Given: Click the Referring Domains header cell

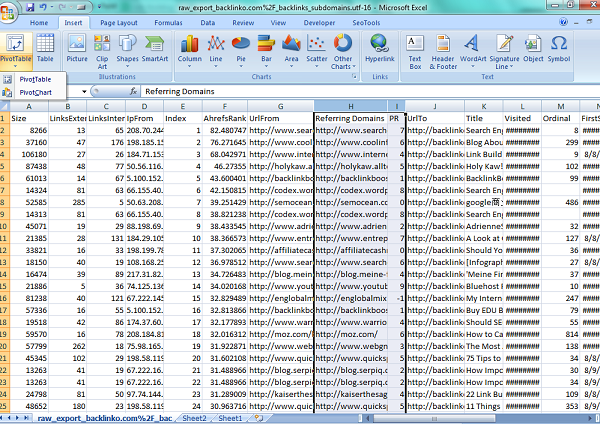Looking at the screenshot, I should (x=351, y=118).
